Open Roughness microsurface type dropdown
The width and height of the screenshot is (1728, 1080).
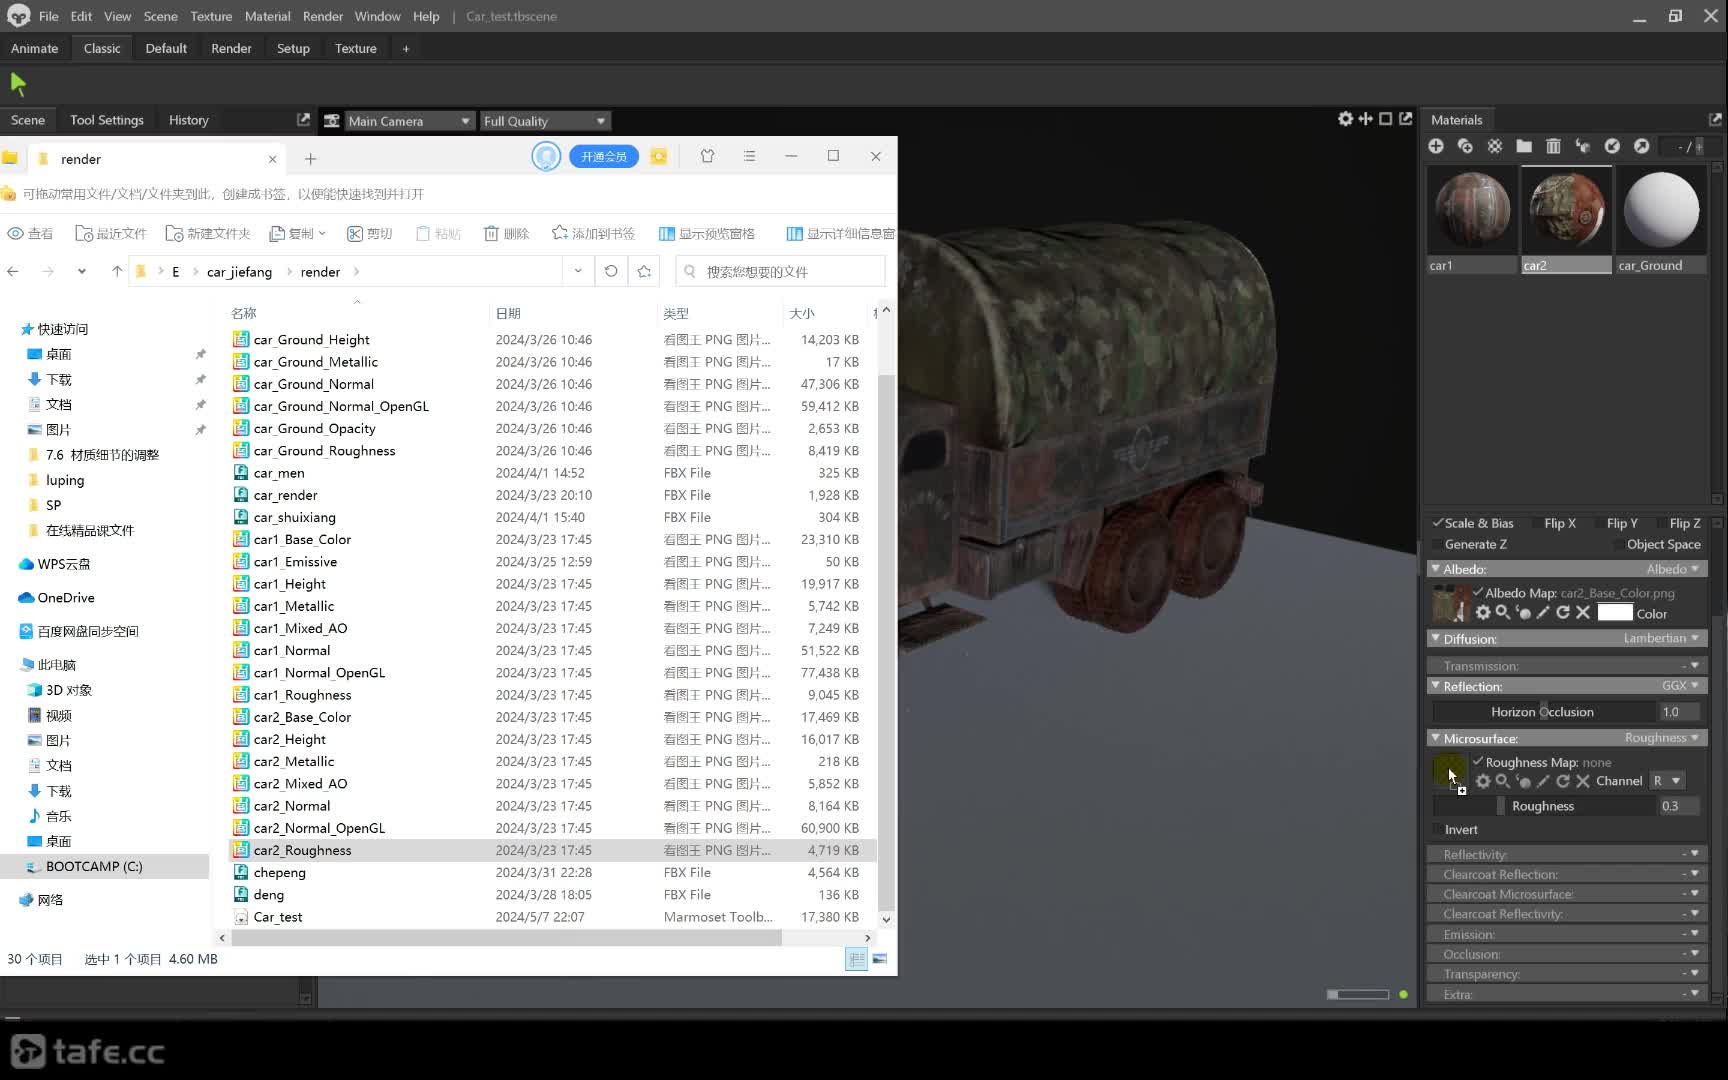[x=1662, y=738]
